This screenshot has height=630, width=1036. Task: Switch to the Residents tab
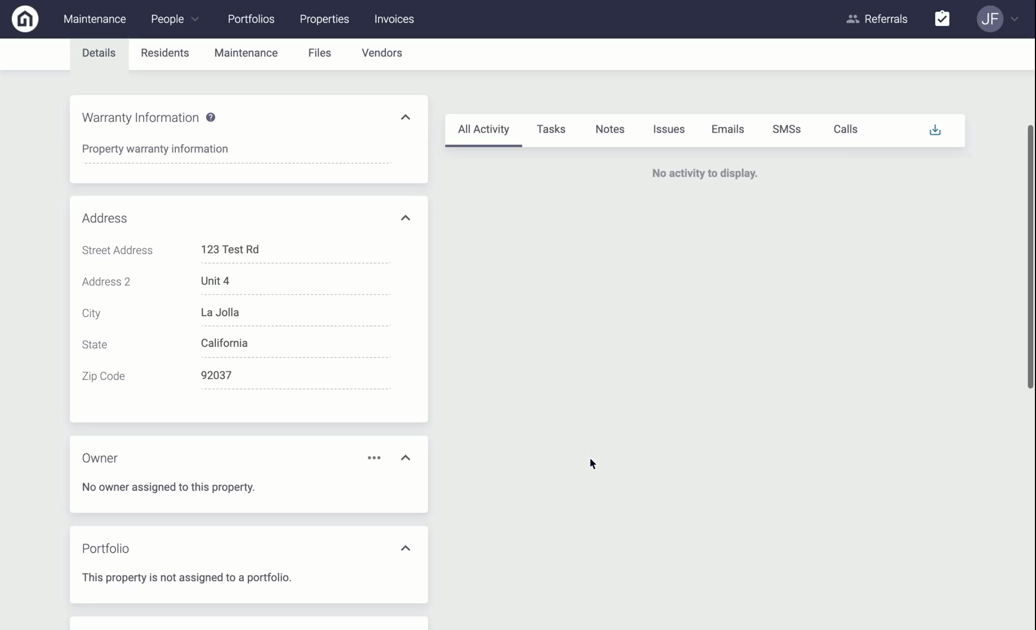[x=165, y=53]
